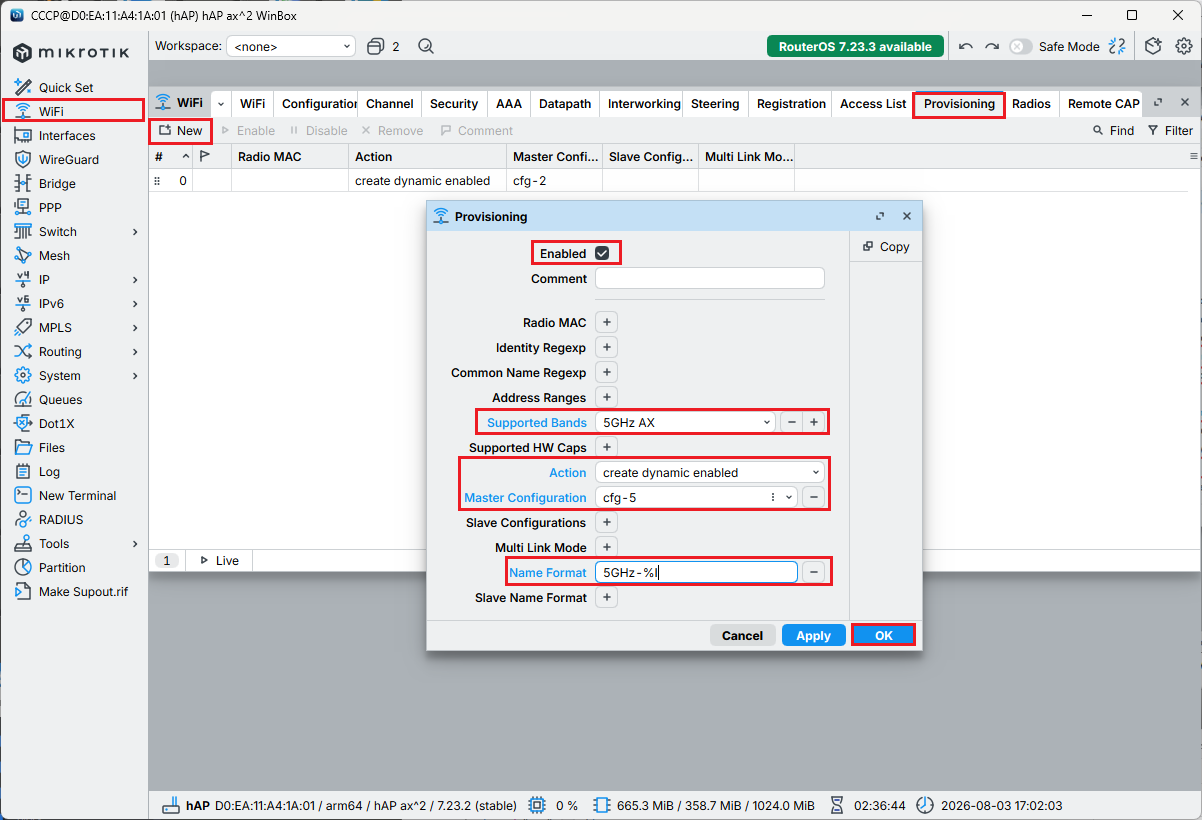Add a Slave Configurations value with its plus button

607,522
